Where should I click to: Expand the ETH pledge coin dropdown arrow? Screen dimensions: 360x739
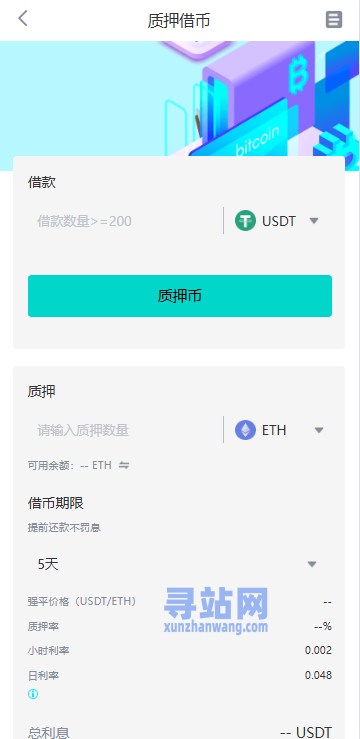(x=319, y=430)
